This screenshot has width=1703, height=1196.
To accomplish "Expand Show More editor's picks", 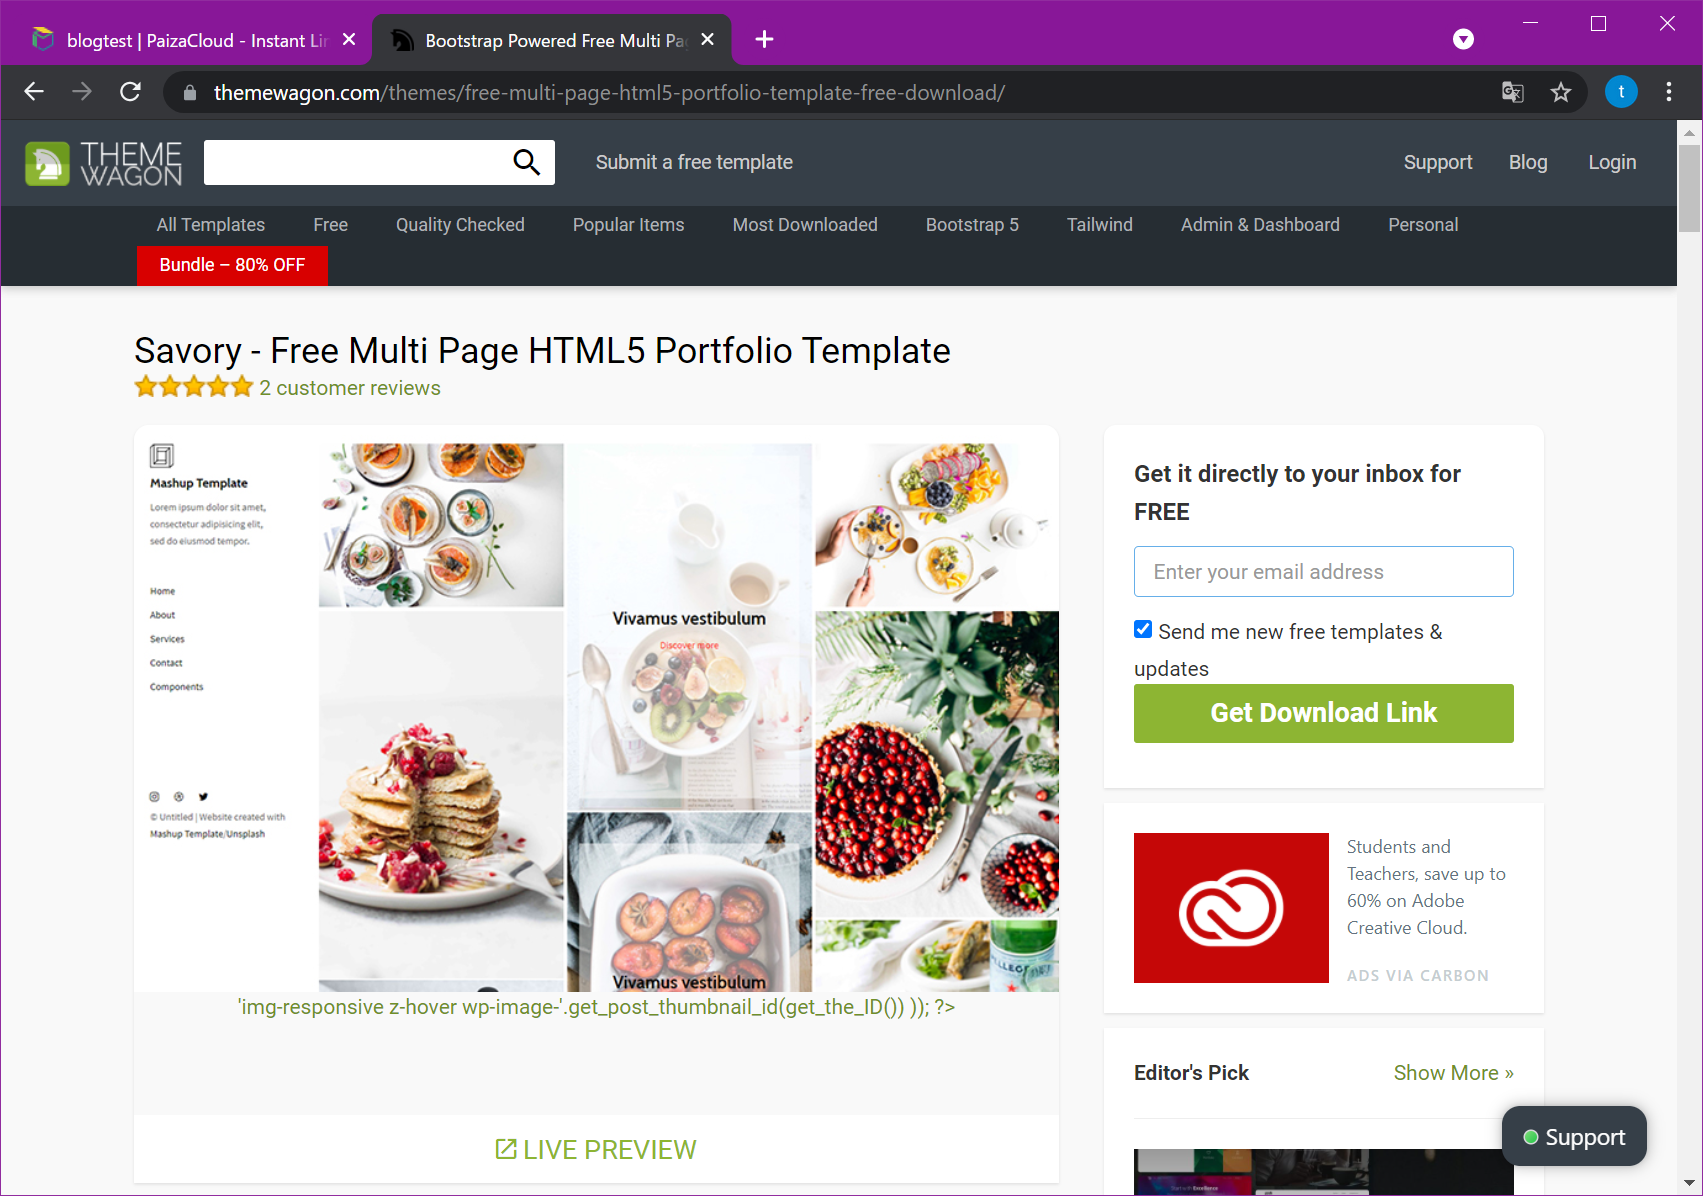I will click(1453, 1072).
